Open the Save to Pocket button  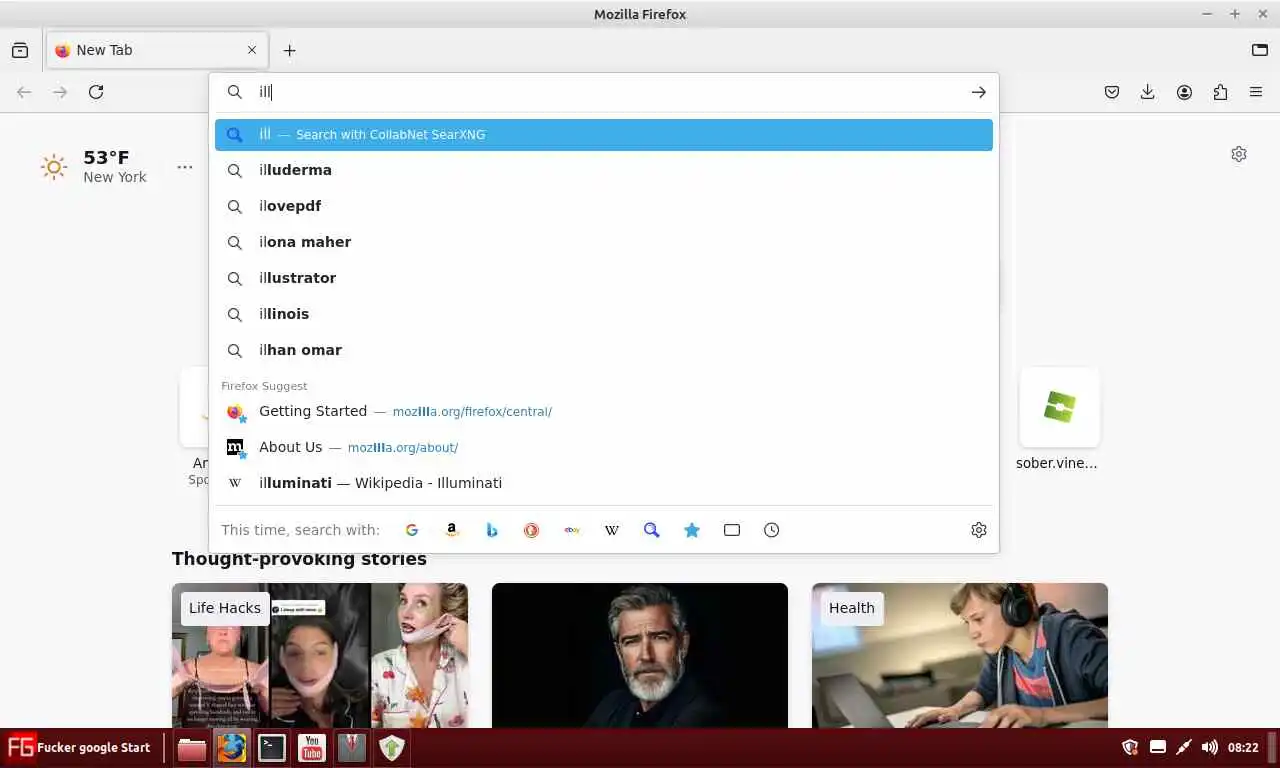pos(1112,92)
